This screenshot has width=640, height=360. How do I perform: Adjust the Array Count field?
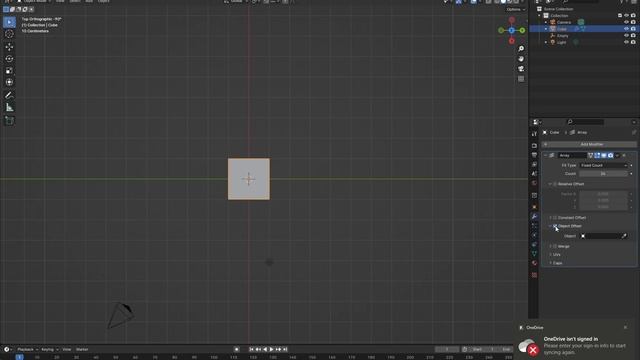[604, 174]
